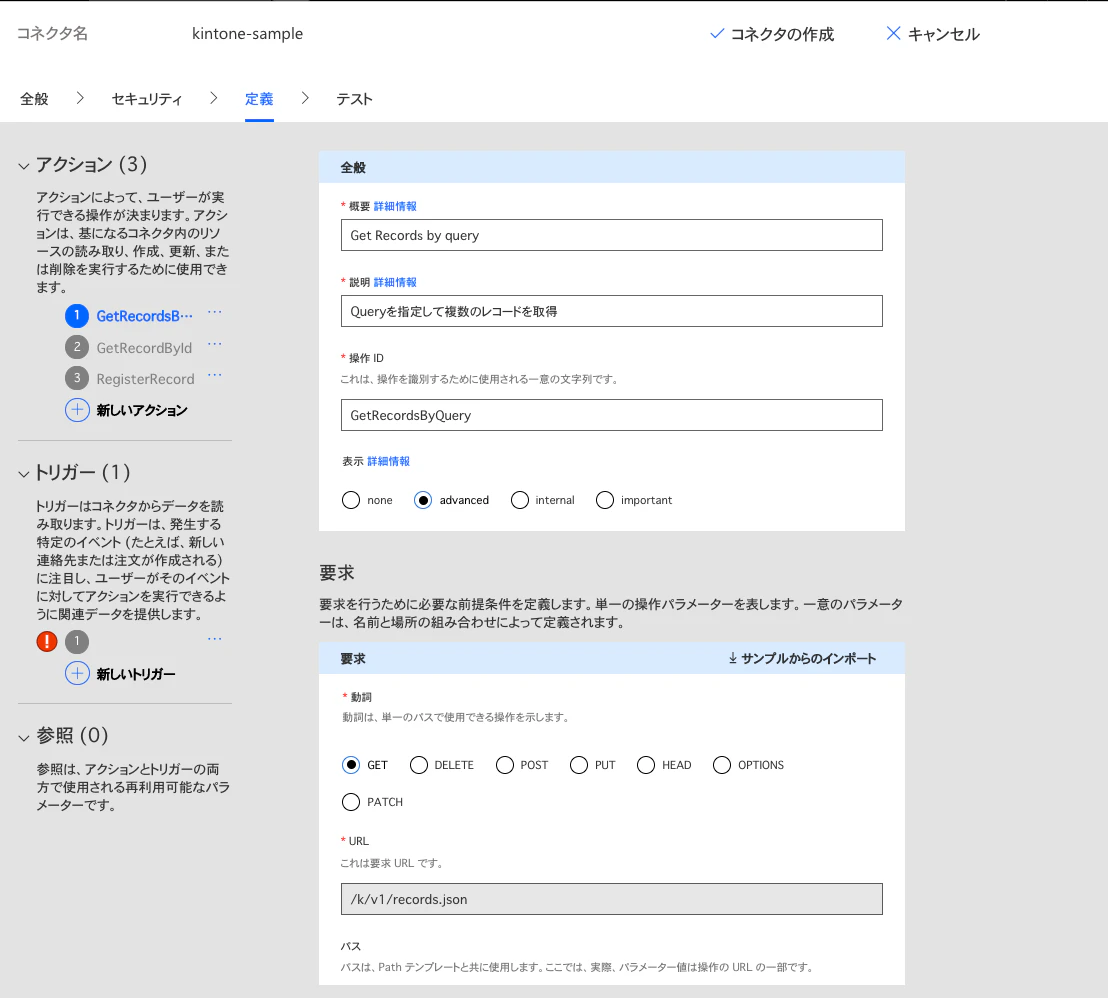This screenshot has height=998, width=1108.
Task: Open 詳細情報 link next to 説明
Action: (395, 282)
